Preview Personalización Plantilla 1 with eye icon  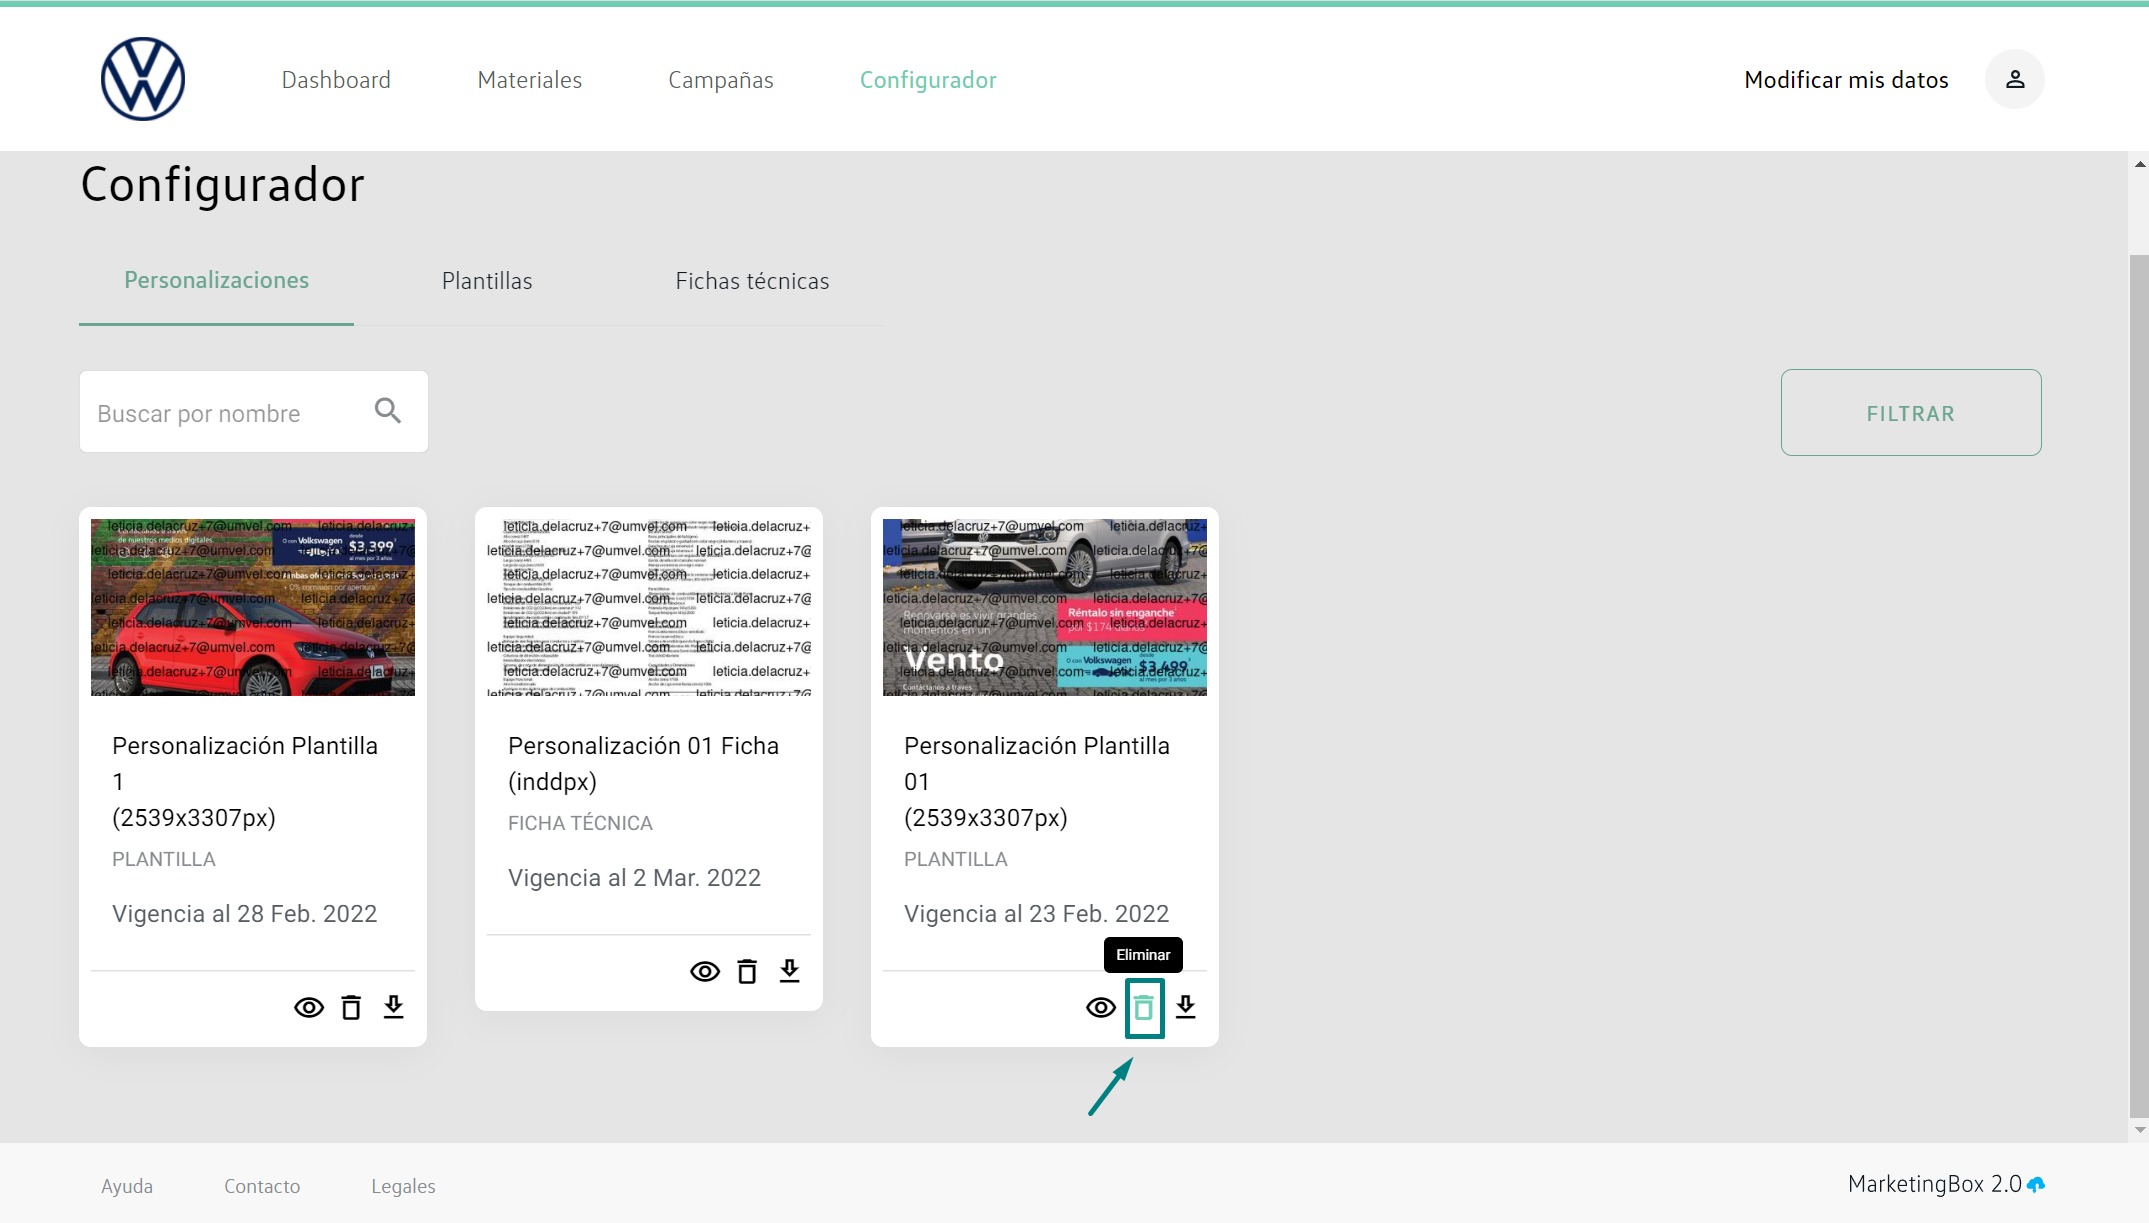point(309,1007)
